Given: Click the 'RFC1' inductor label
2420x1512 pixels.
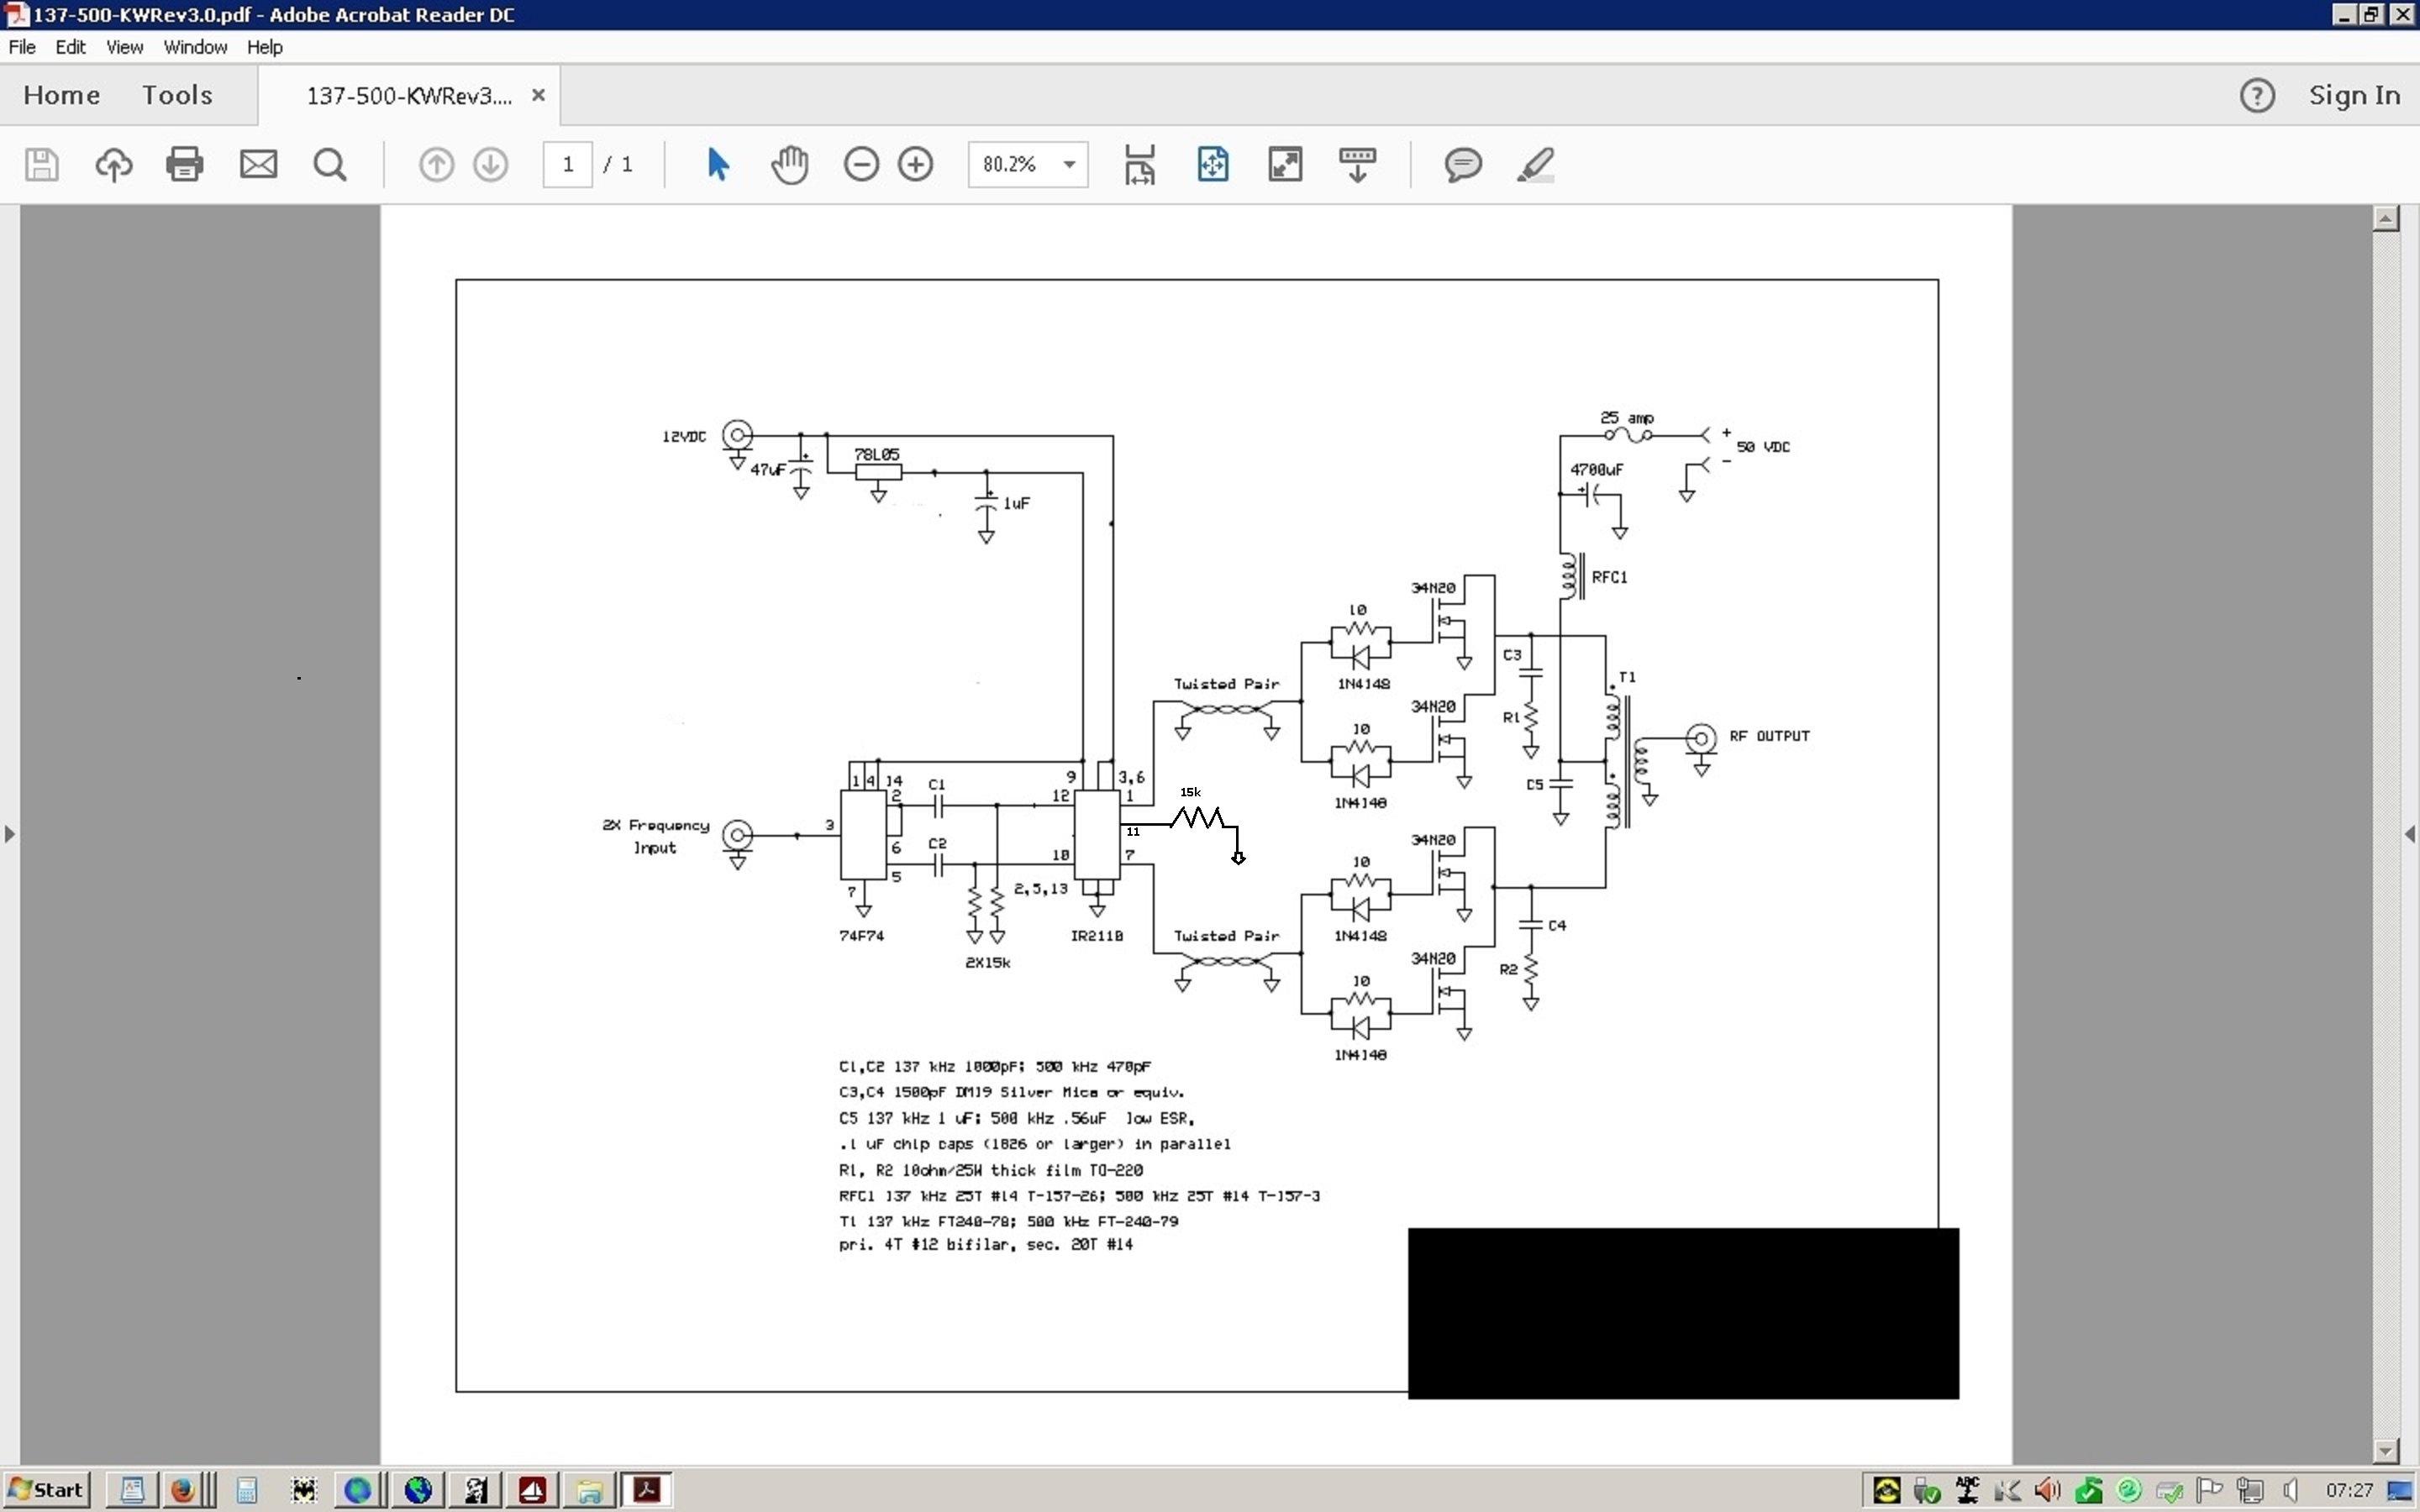Looking at the screenshot, I should click(1609, 577).
